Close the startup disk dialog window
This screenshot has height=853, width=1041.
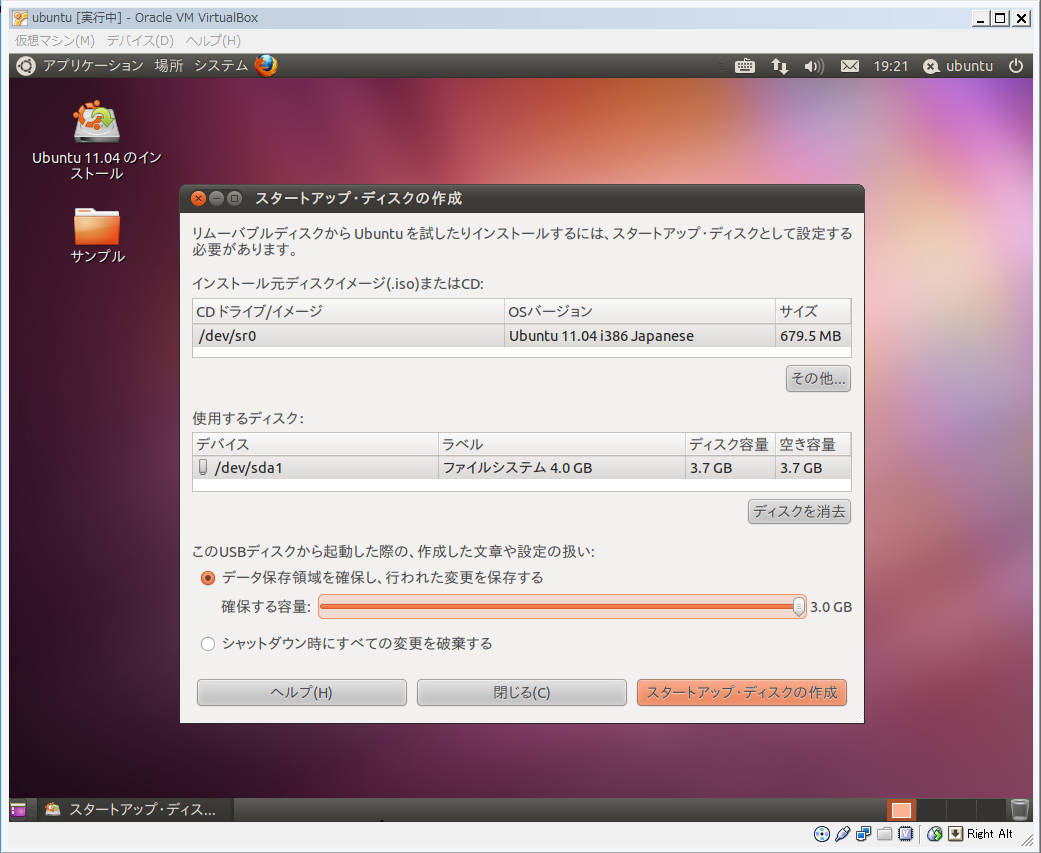[x=198, y=198]
